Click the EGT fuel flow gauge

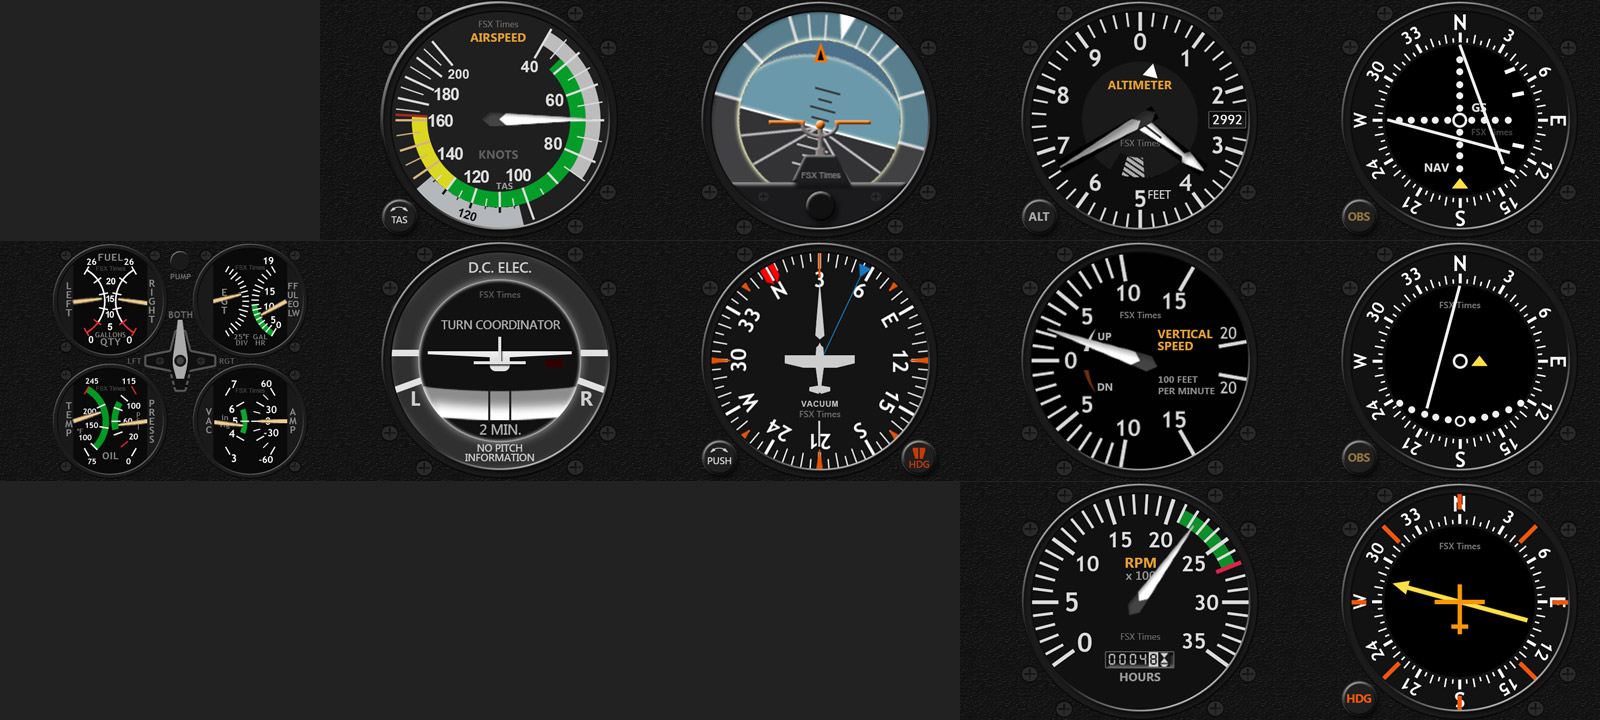pyautogui.click(x=250, y=300)
